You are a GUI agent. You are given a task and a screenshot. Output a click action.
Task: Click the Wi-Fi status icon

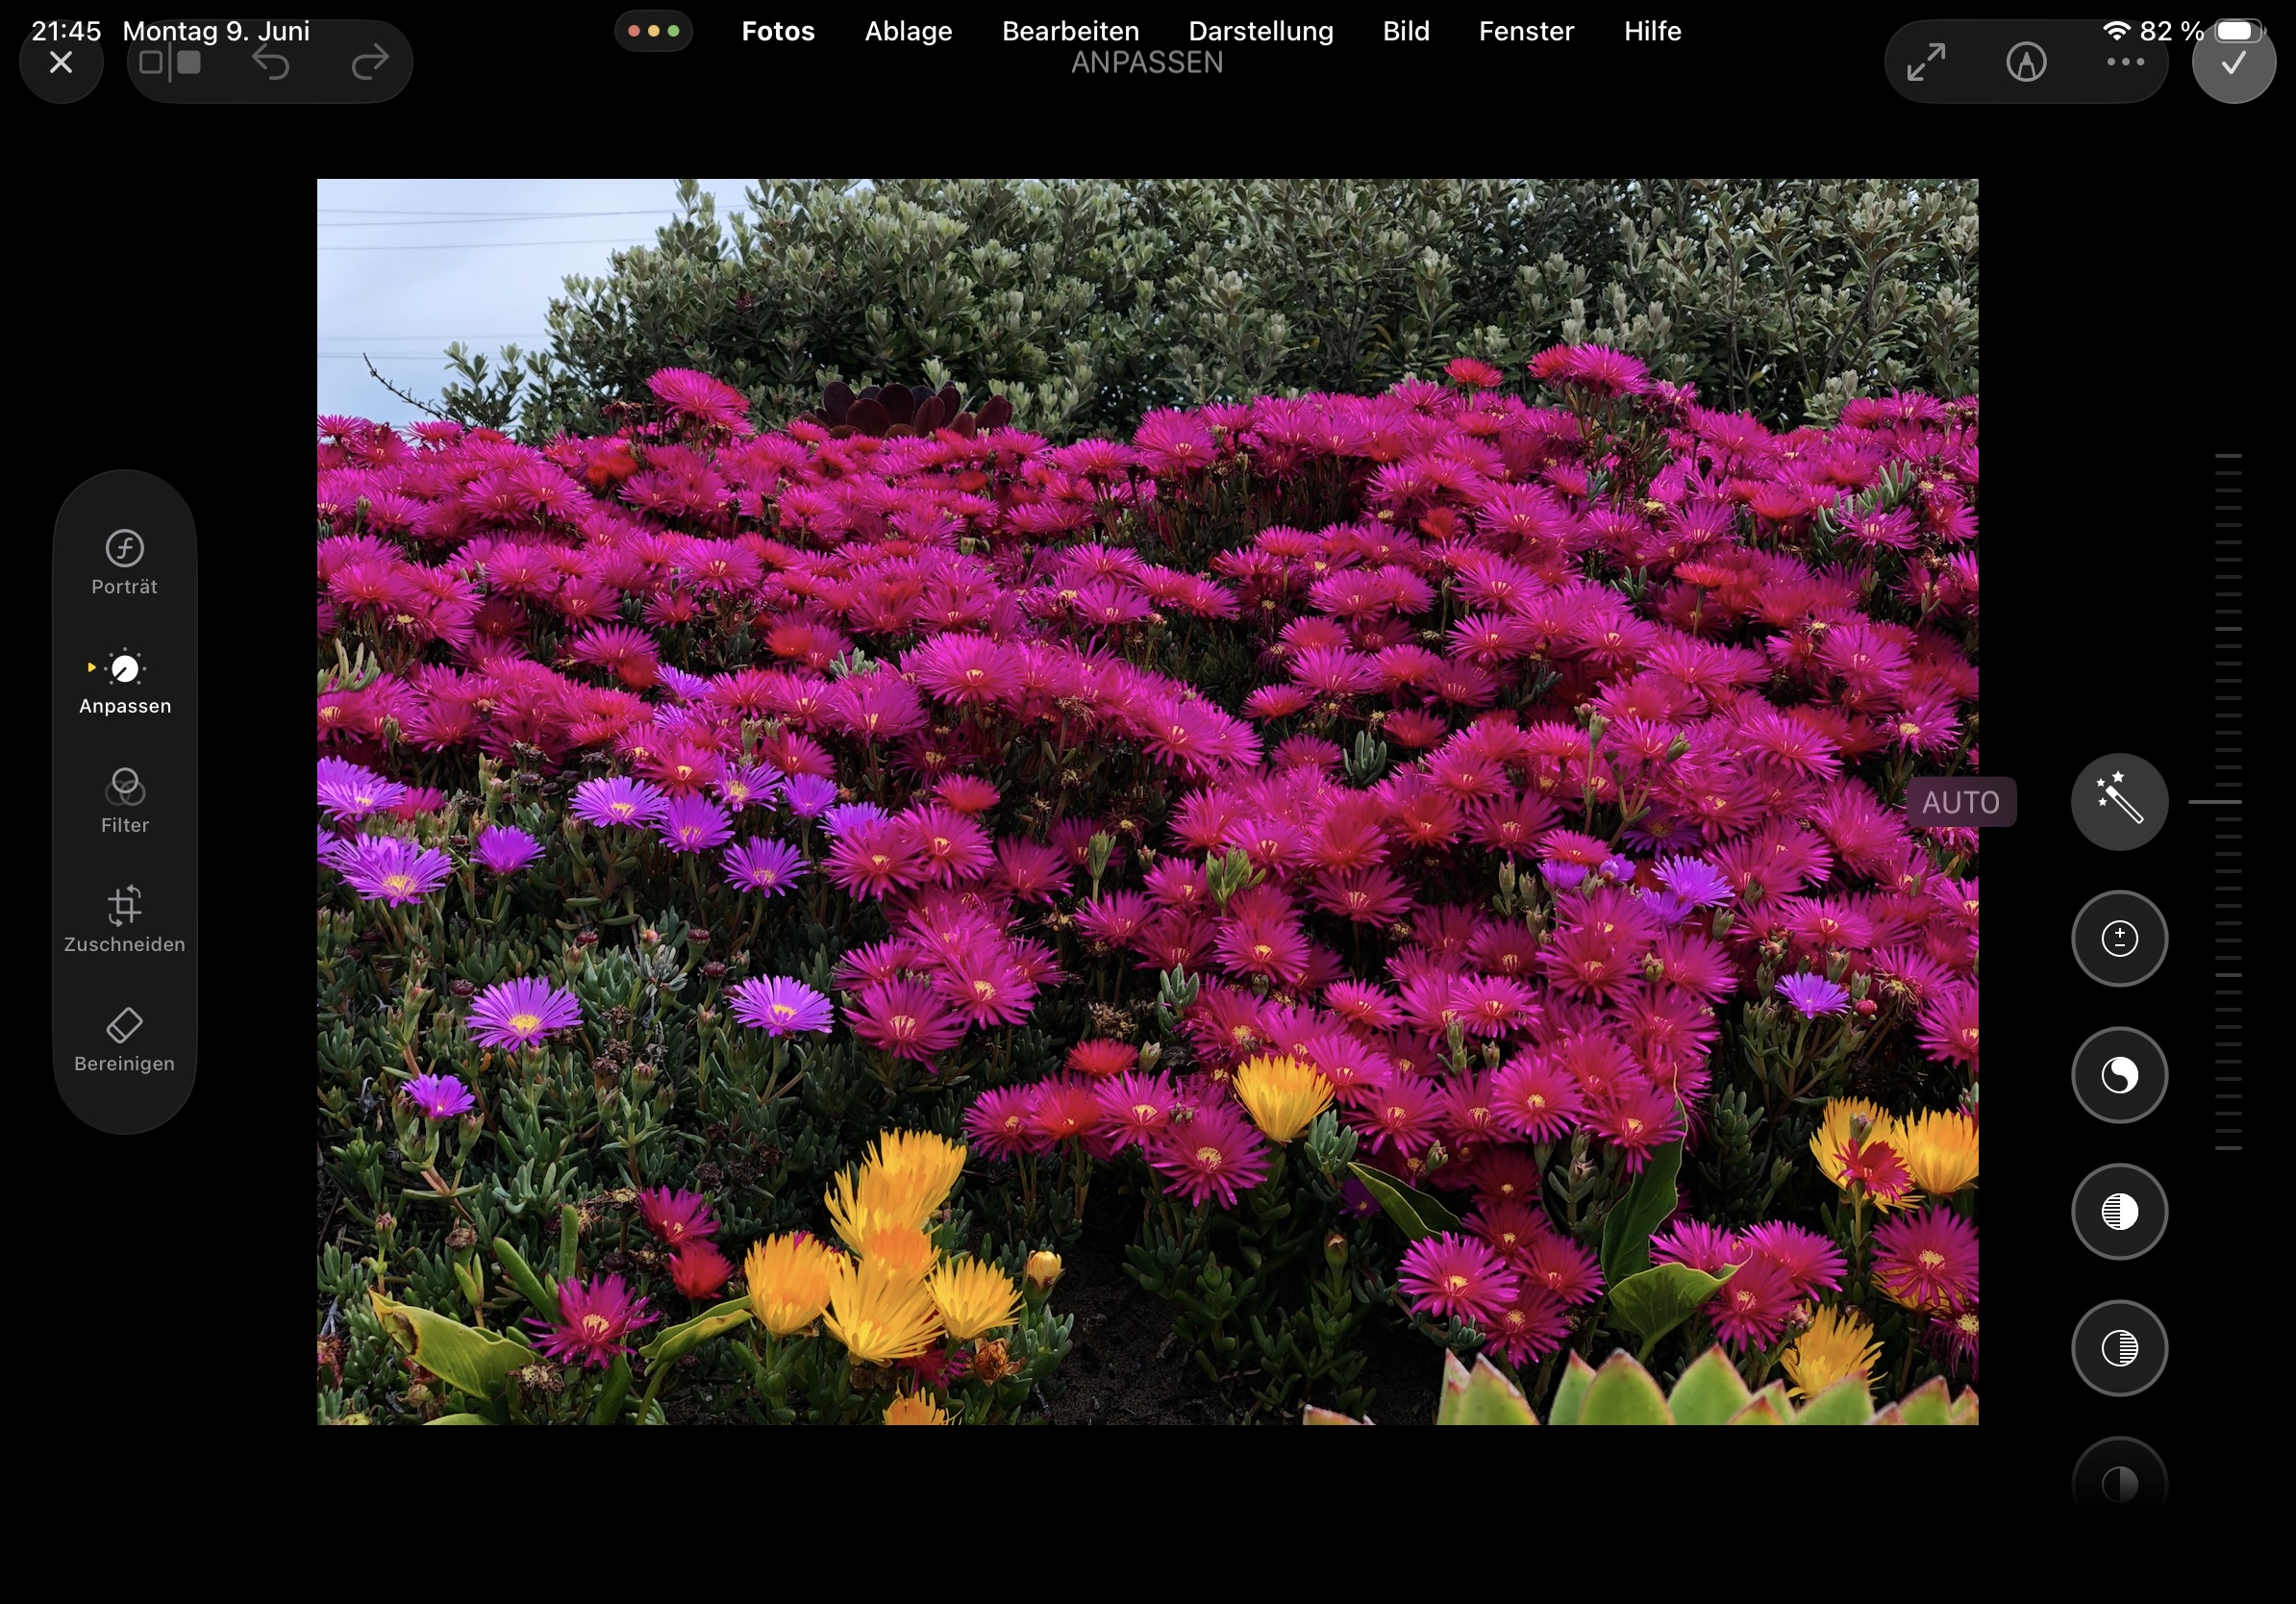click(2116, 31)
